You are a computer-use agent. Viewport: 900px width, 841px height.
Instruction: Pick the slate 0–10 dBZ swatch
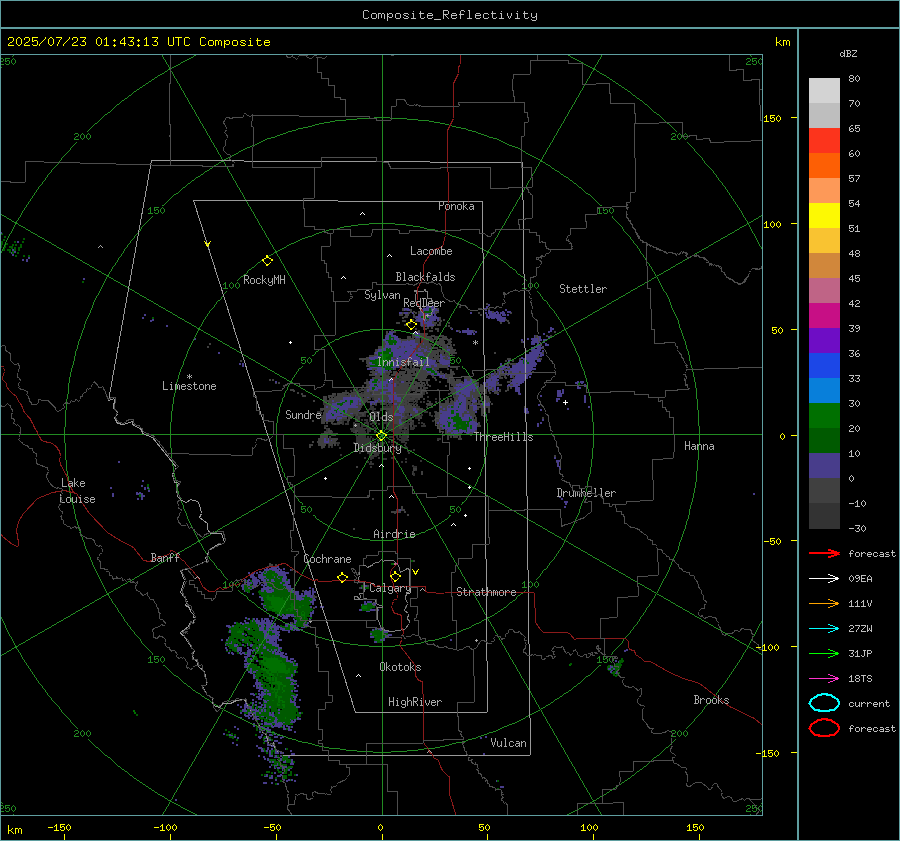point(824,466)
